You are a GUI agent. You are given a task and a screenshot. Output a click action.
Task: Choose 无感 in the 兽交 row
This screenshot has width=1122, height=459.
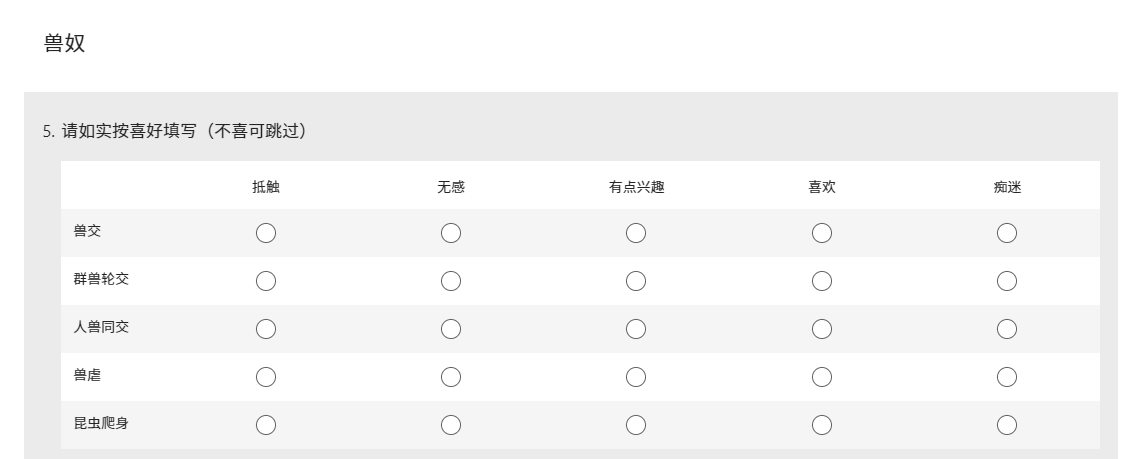click(x=451, y=233)
